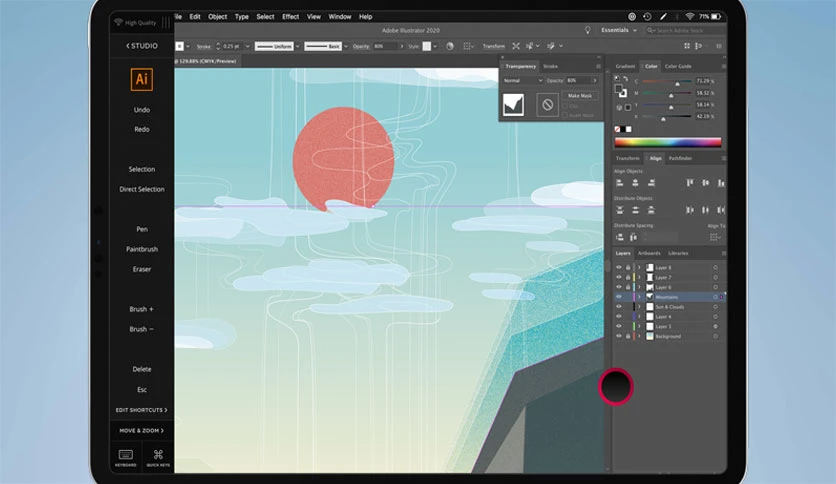Click the Transform link in control bar
Viewport: 836px width, 484px height.
(494, 46)
